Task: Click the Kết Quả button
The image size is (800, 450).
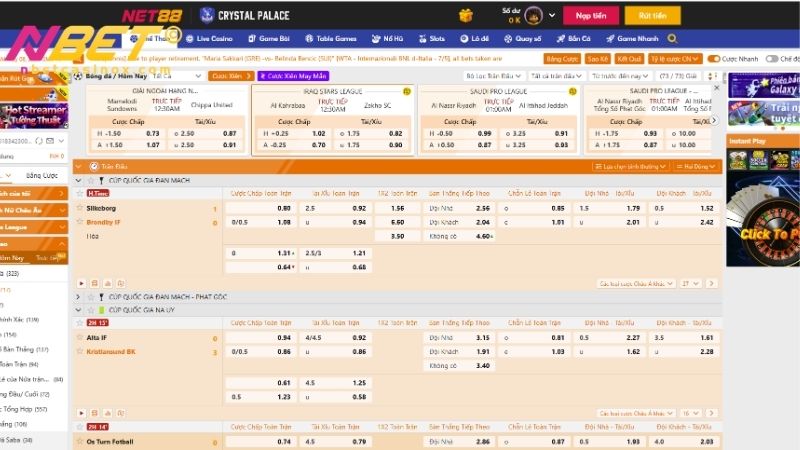Action: 629,59
